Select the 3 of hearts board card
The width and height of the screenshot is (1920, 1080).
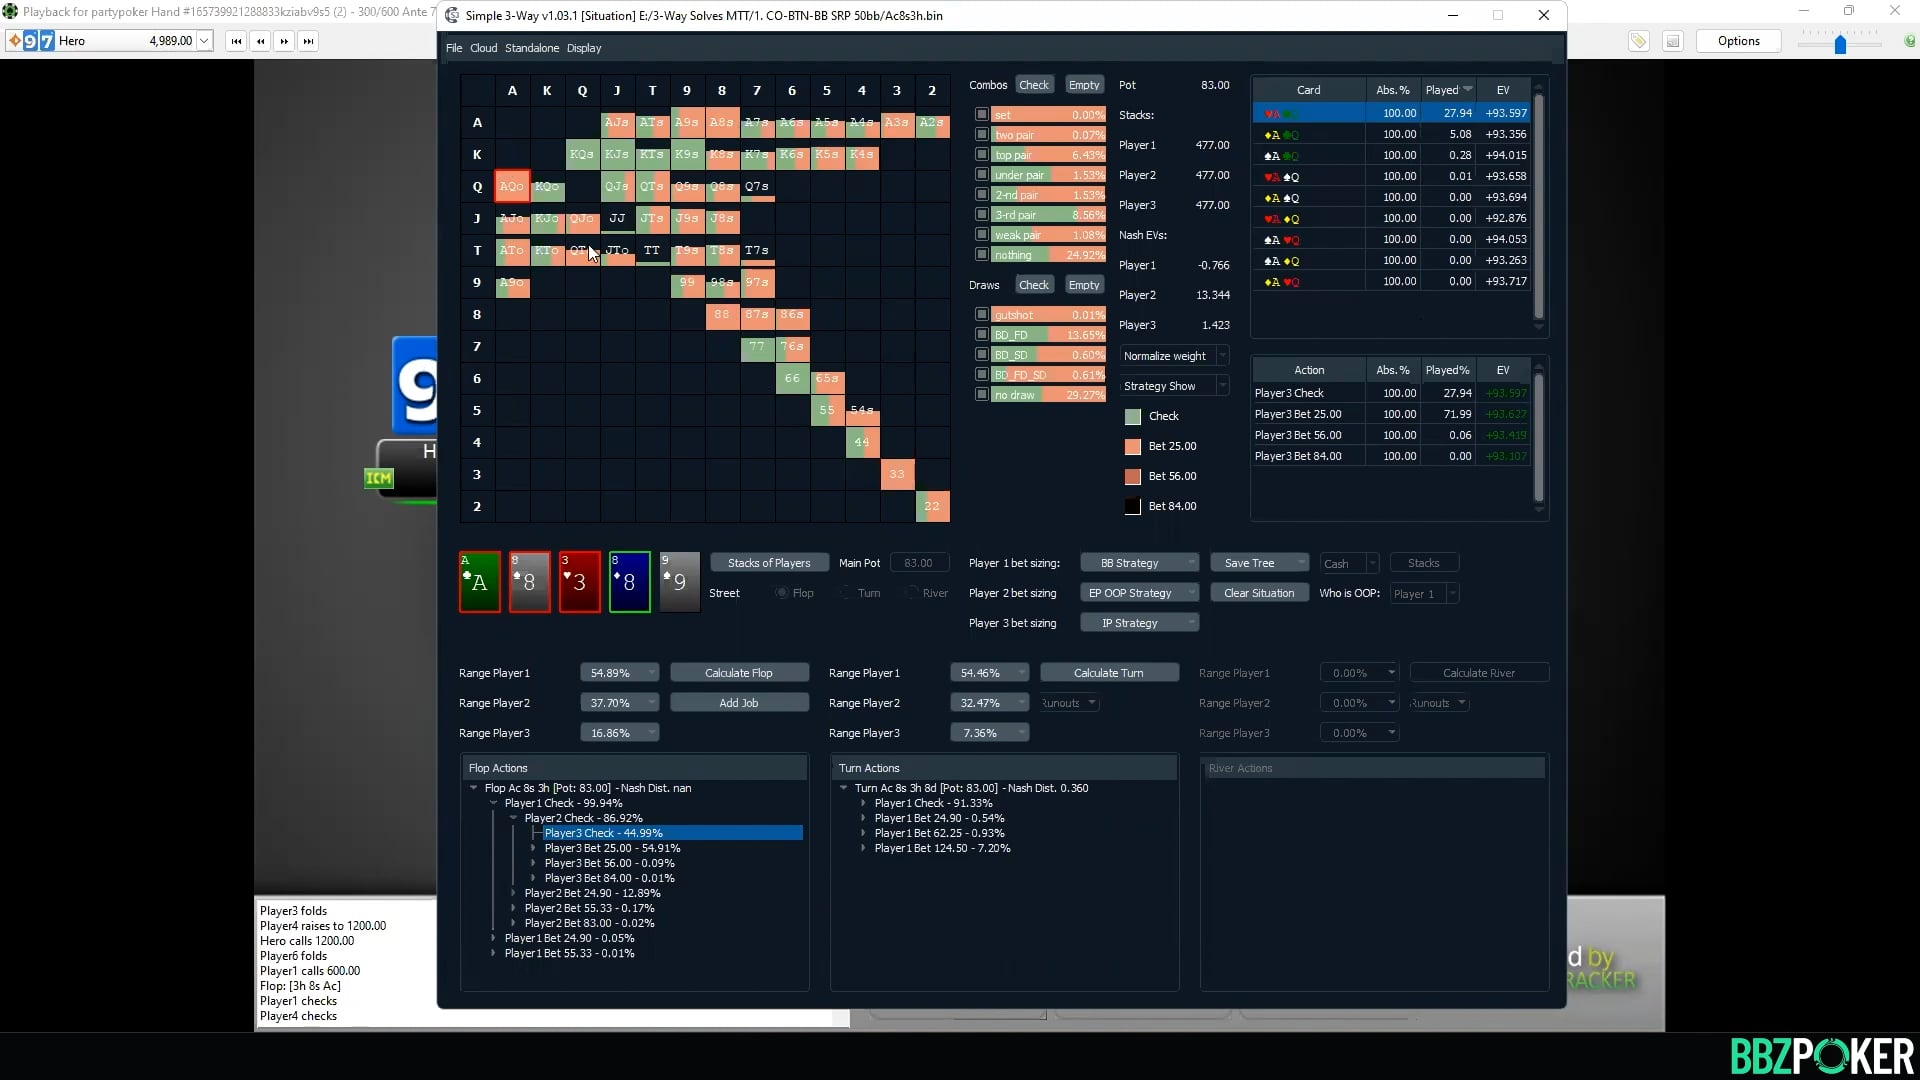point(579,581)
